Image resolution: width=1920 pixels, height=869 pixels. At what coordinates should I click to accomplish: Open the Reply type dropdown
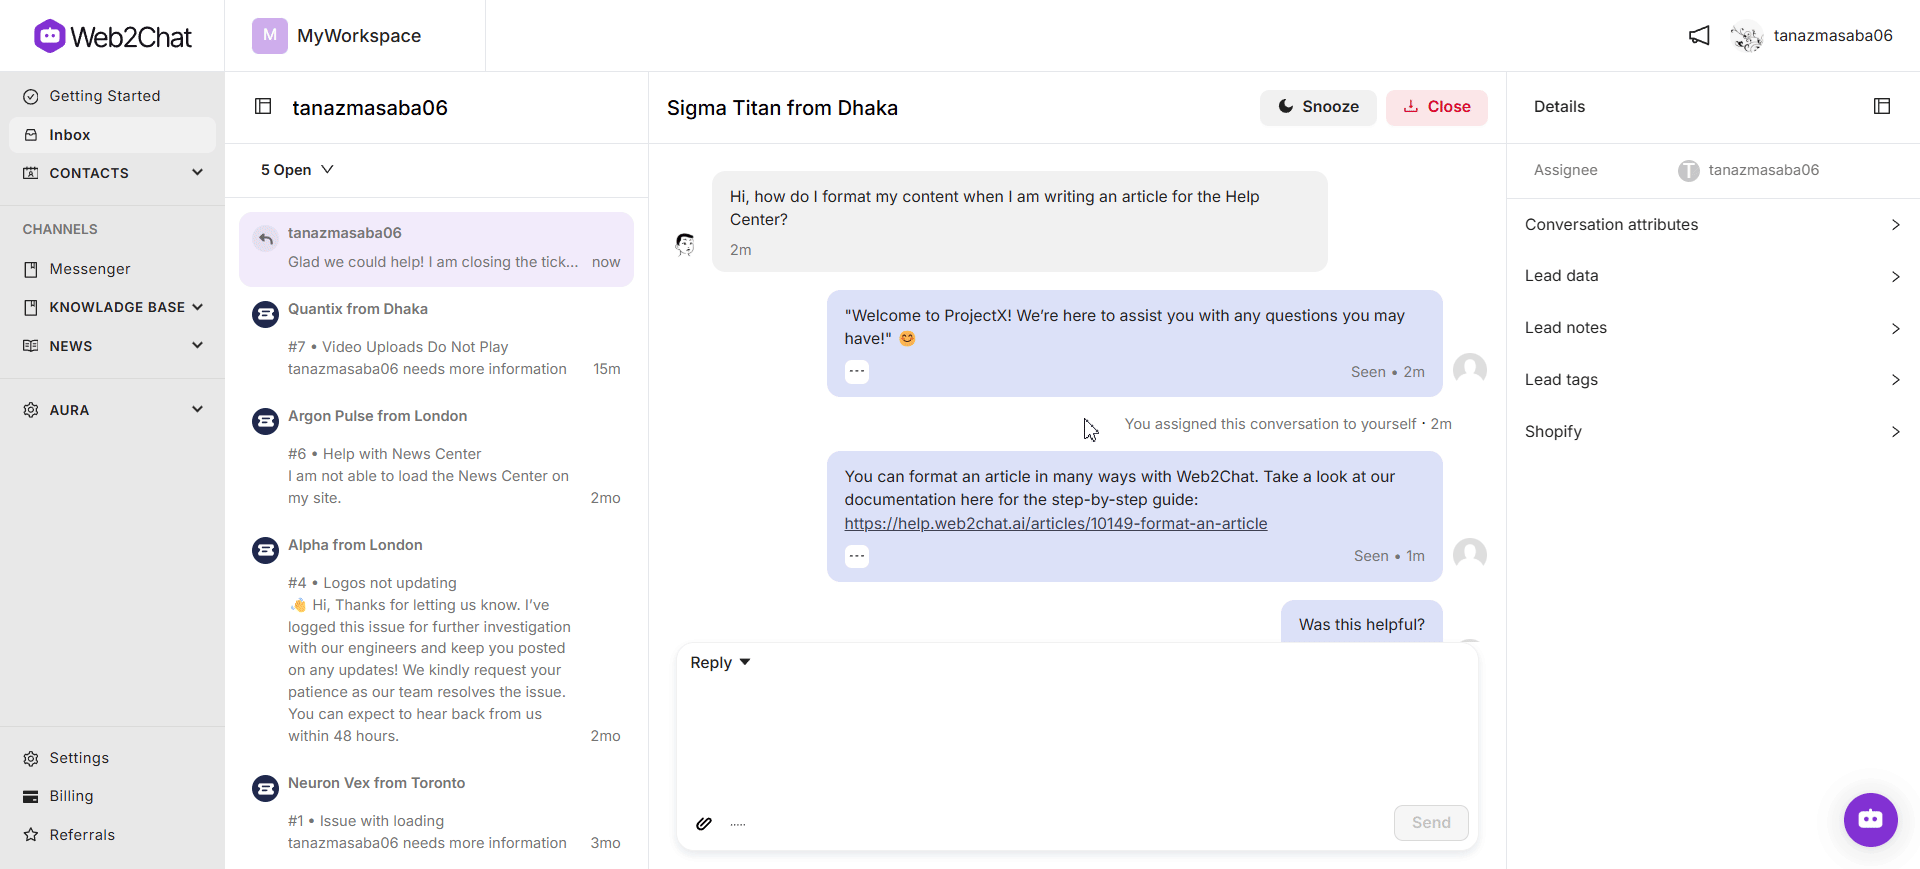pos(720,663)
